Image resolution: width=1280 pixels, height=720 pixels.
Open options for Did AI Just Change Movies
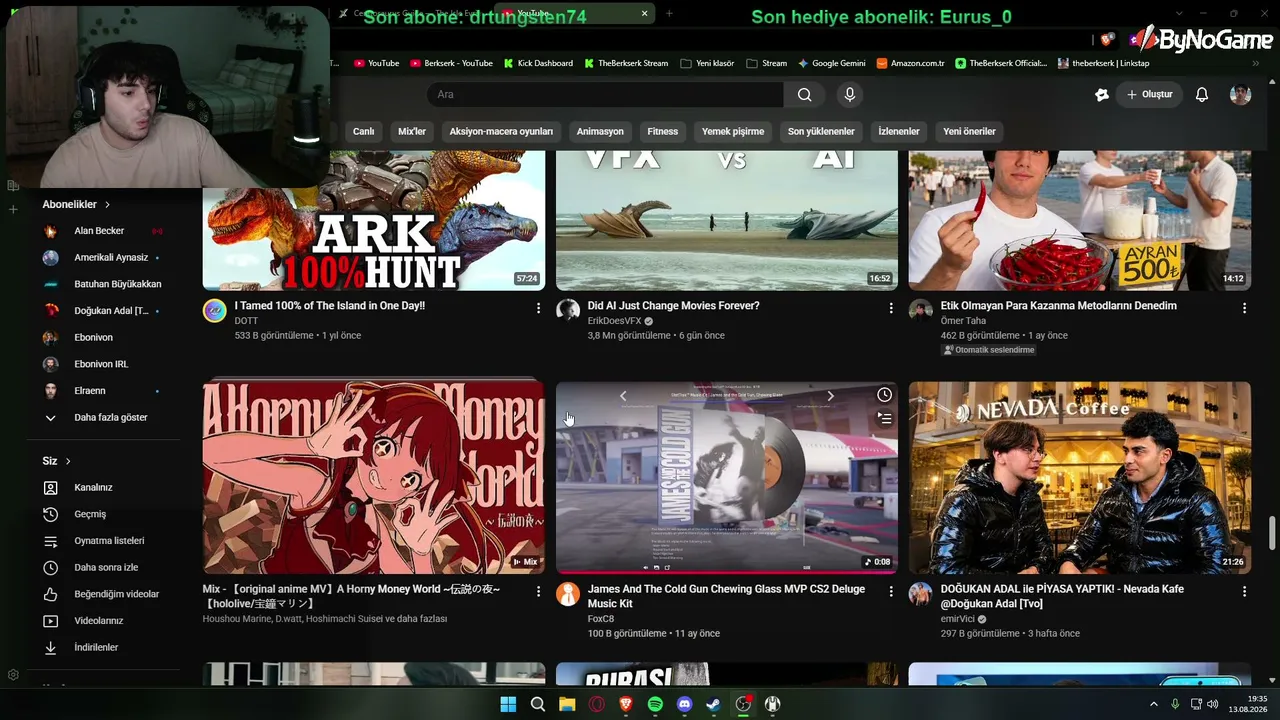pyautogui.click(x=891, y=308)
